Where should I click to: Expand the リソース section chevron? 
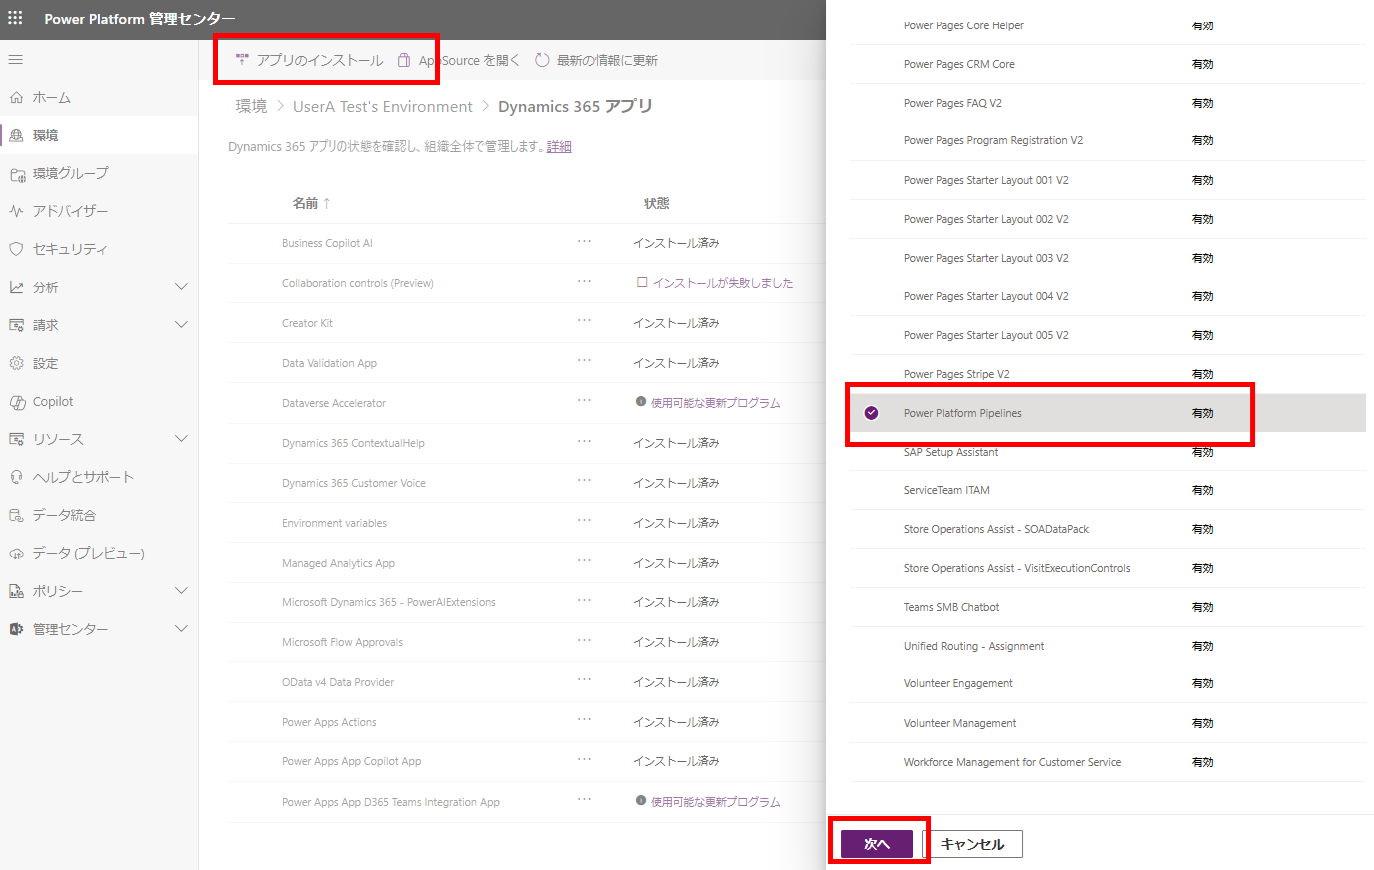[181, 439]
